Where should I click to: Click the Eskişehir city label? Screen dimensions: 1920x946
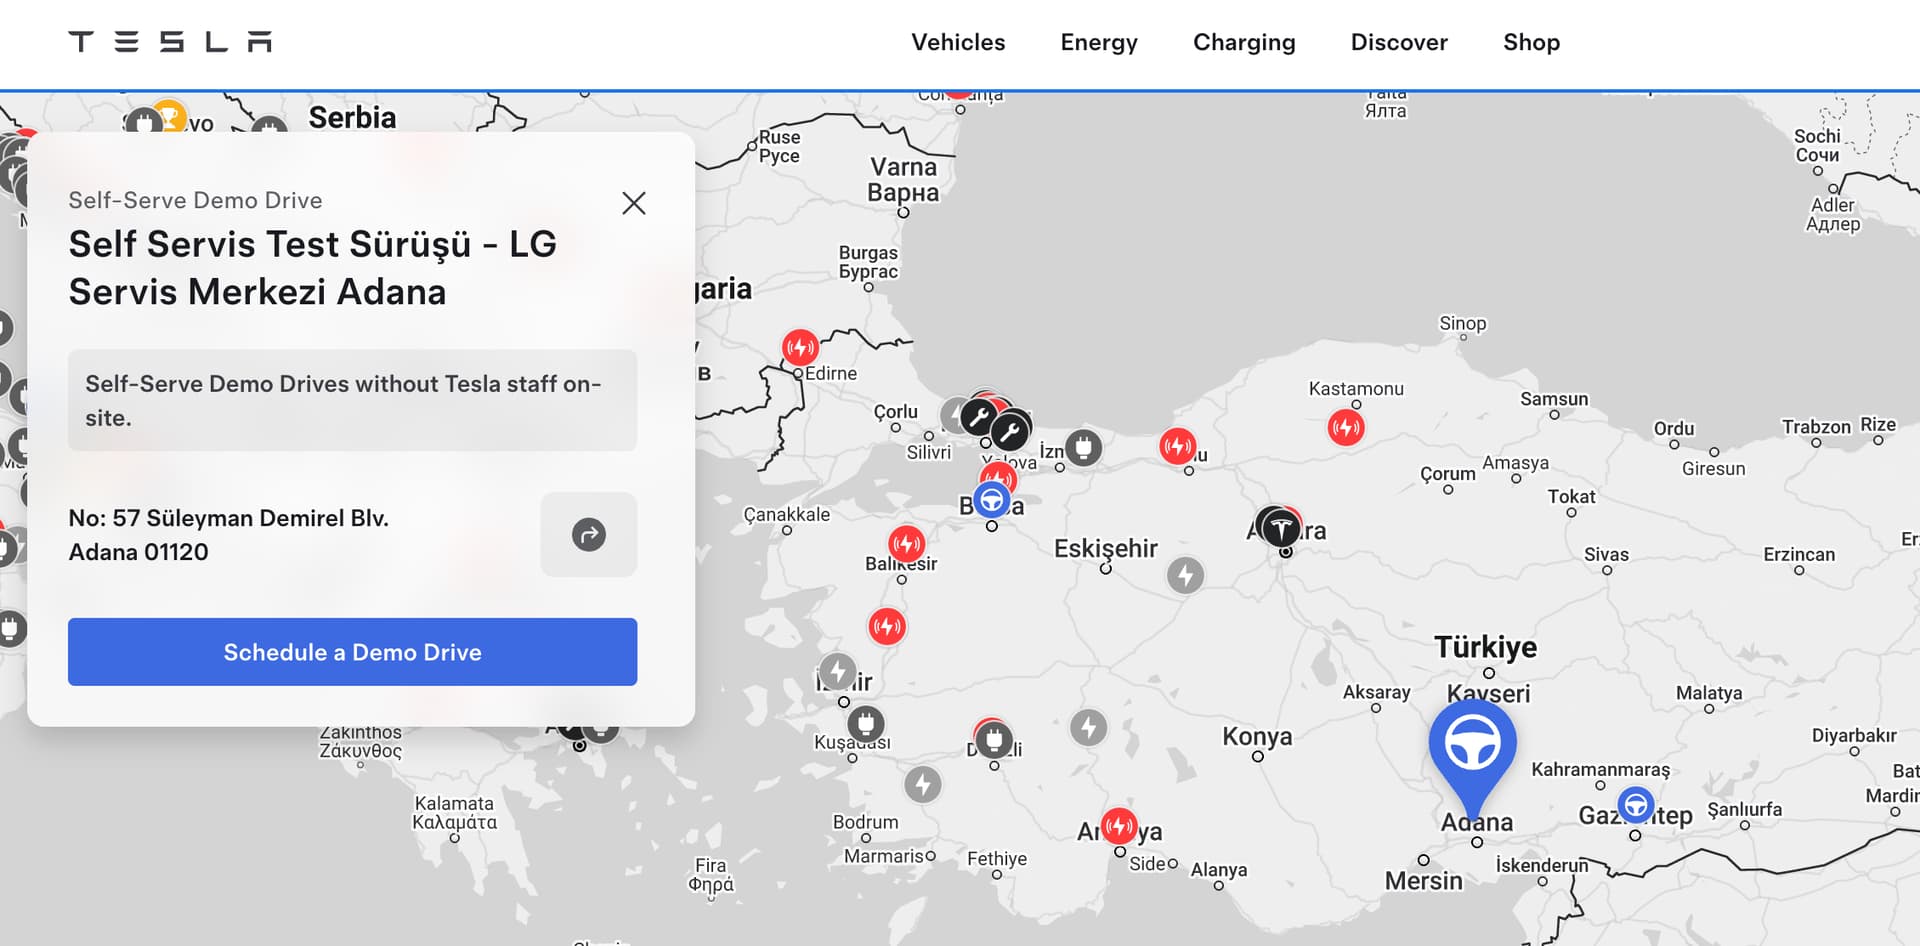[x=1106, y=548]
